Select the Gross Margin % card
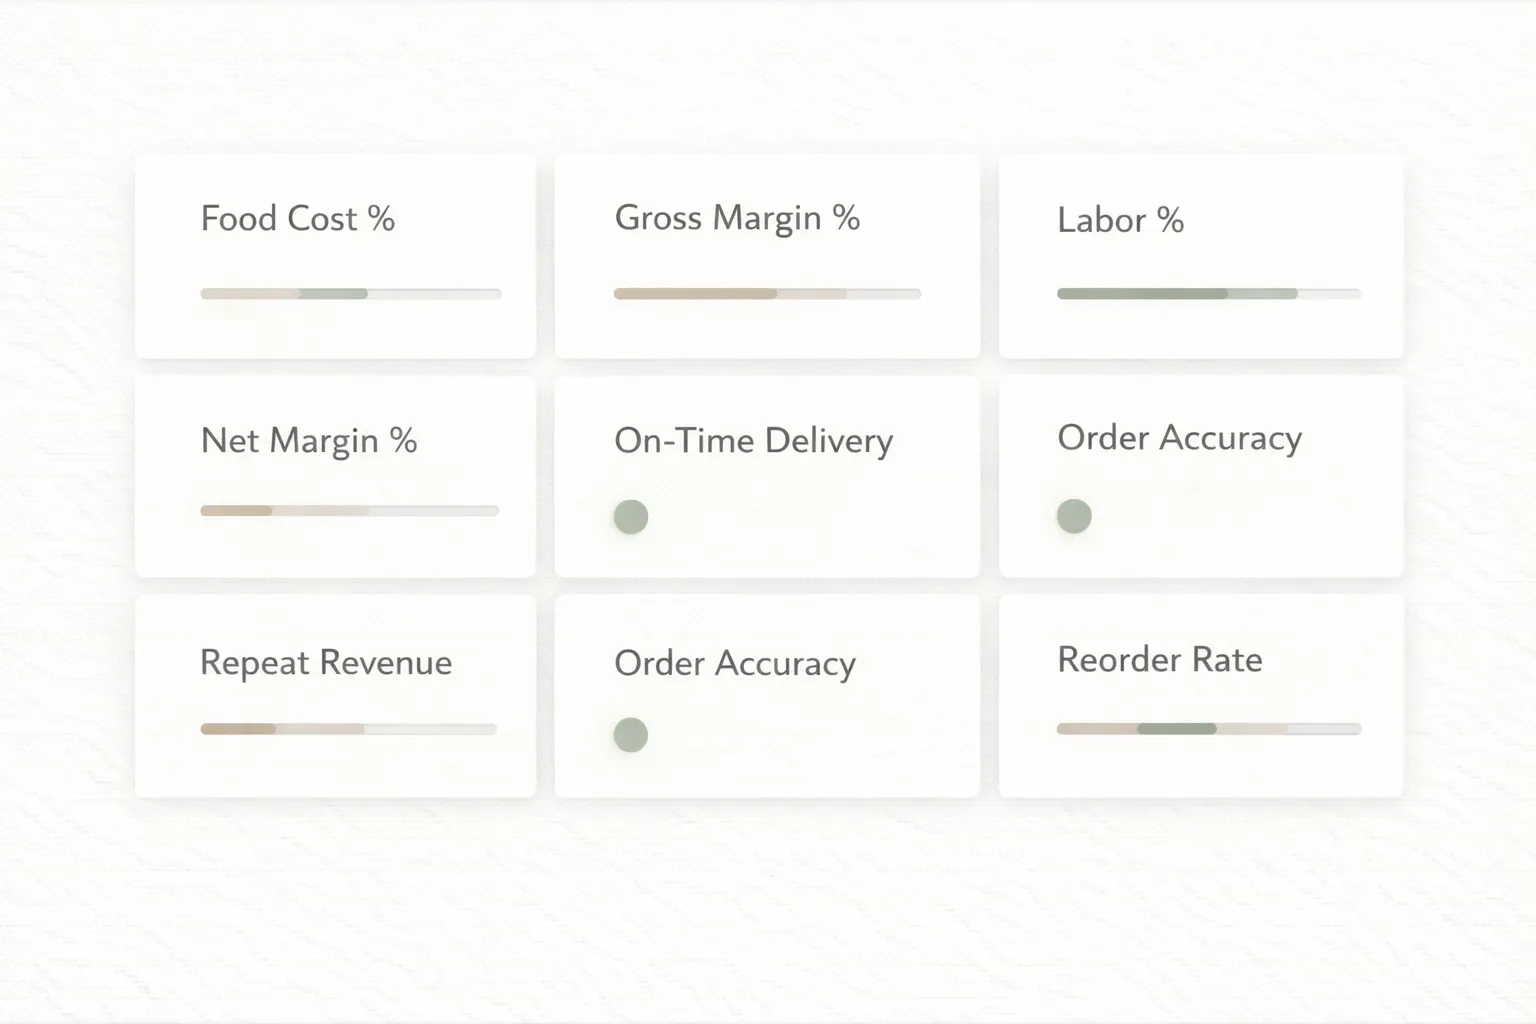 coord(767,257)
